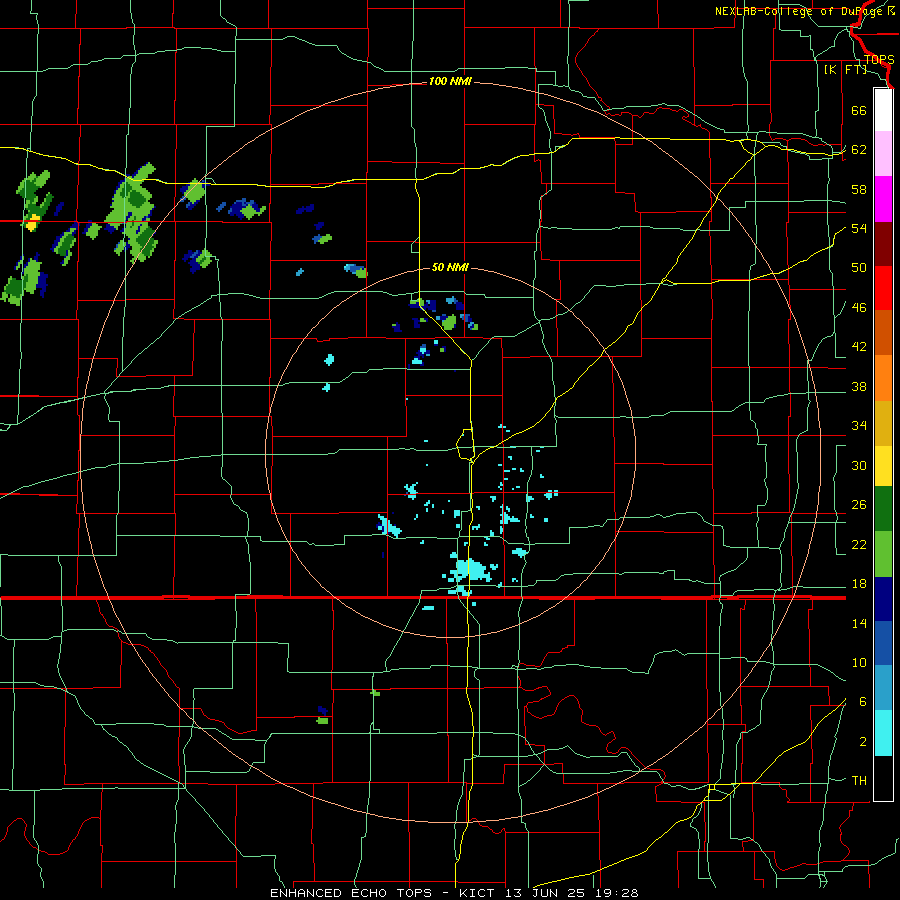Select the bright red legend block
The image size is (900, 900).
pos(883,288)
